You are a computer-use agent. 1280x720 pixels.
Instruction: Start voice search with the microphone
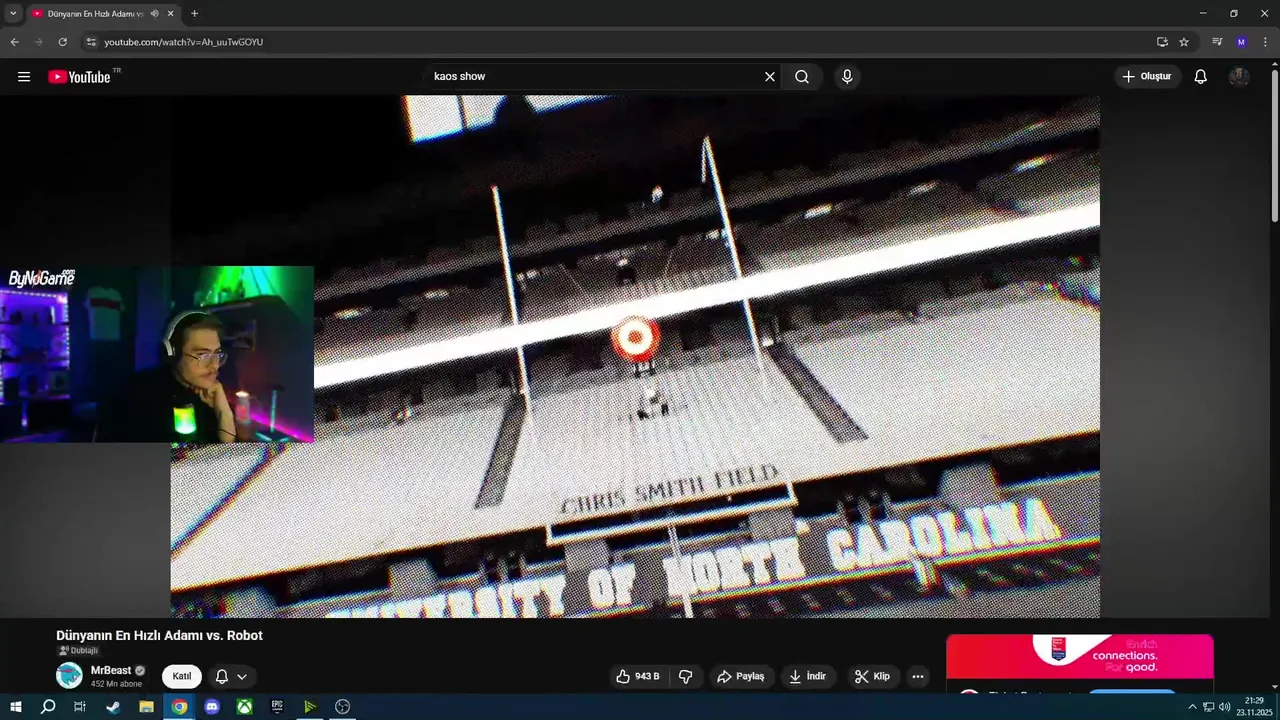pos(847,77)
